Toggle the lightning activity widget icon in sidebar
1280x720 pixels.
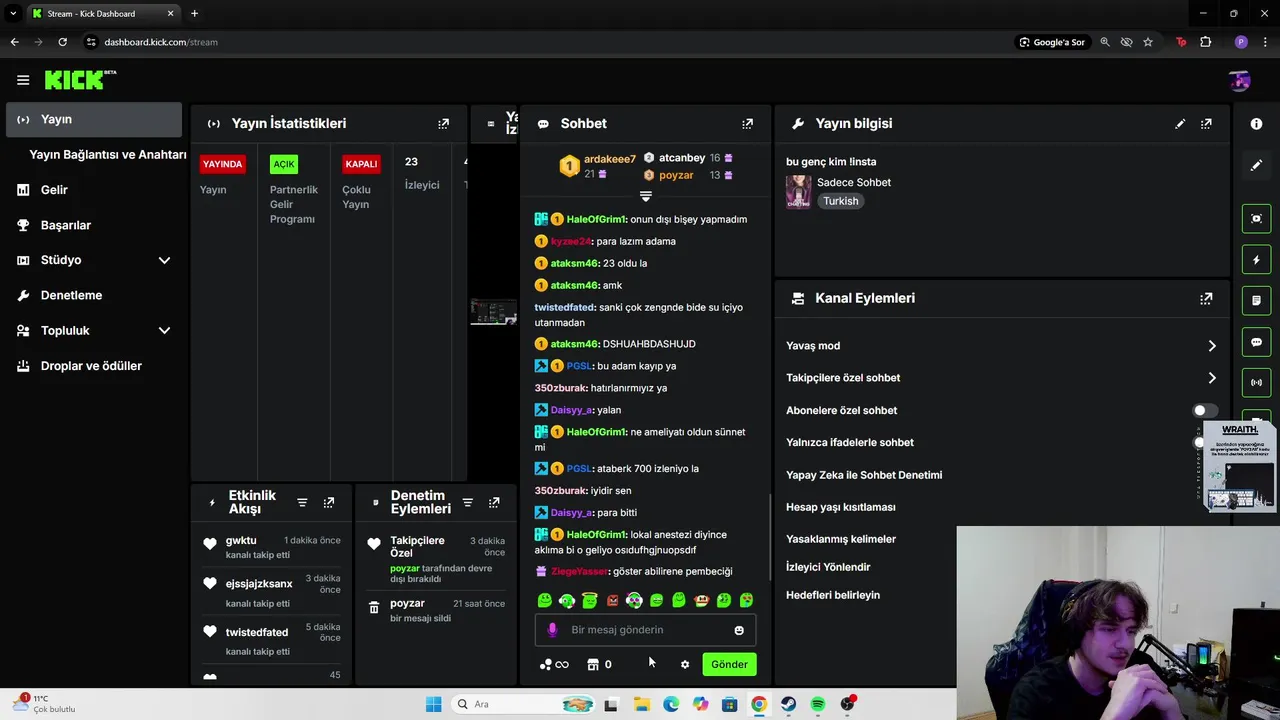click(1256, 260)
